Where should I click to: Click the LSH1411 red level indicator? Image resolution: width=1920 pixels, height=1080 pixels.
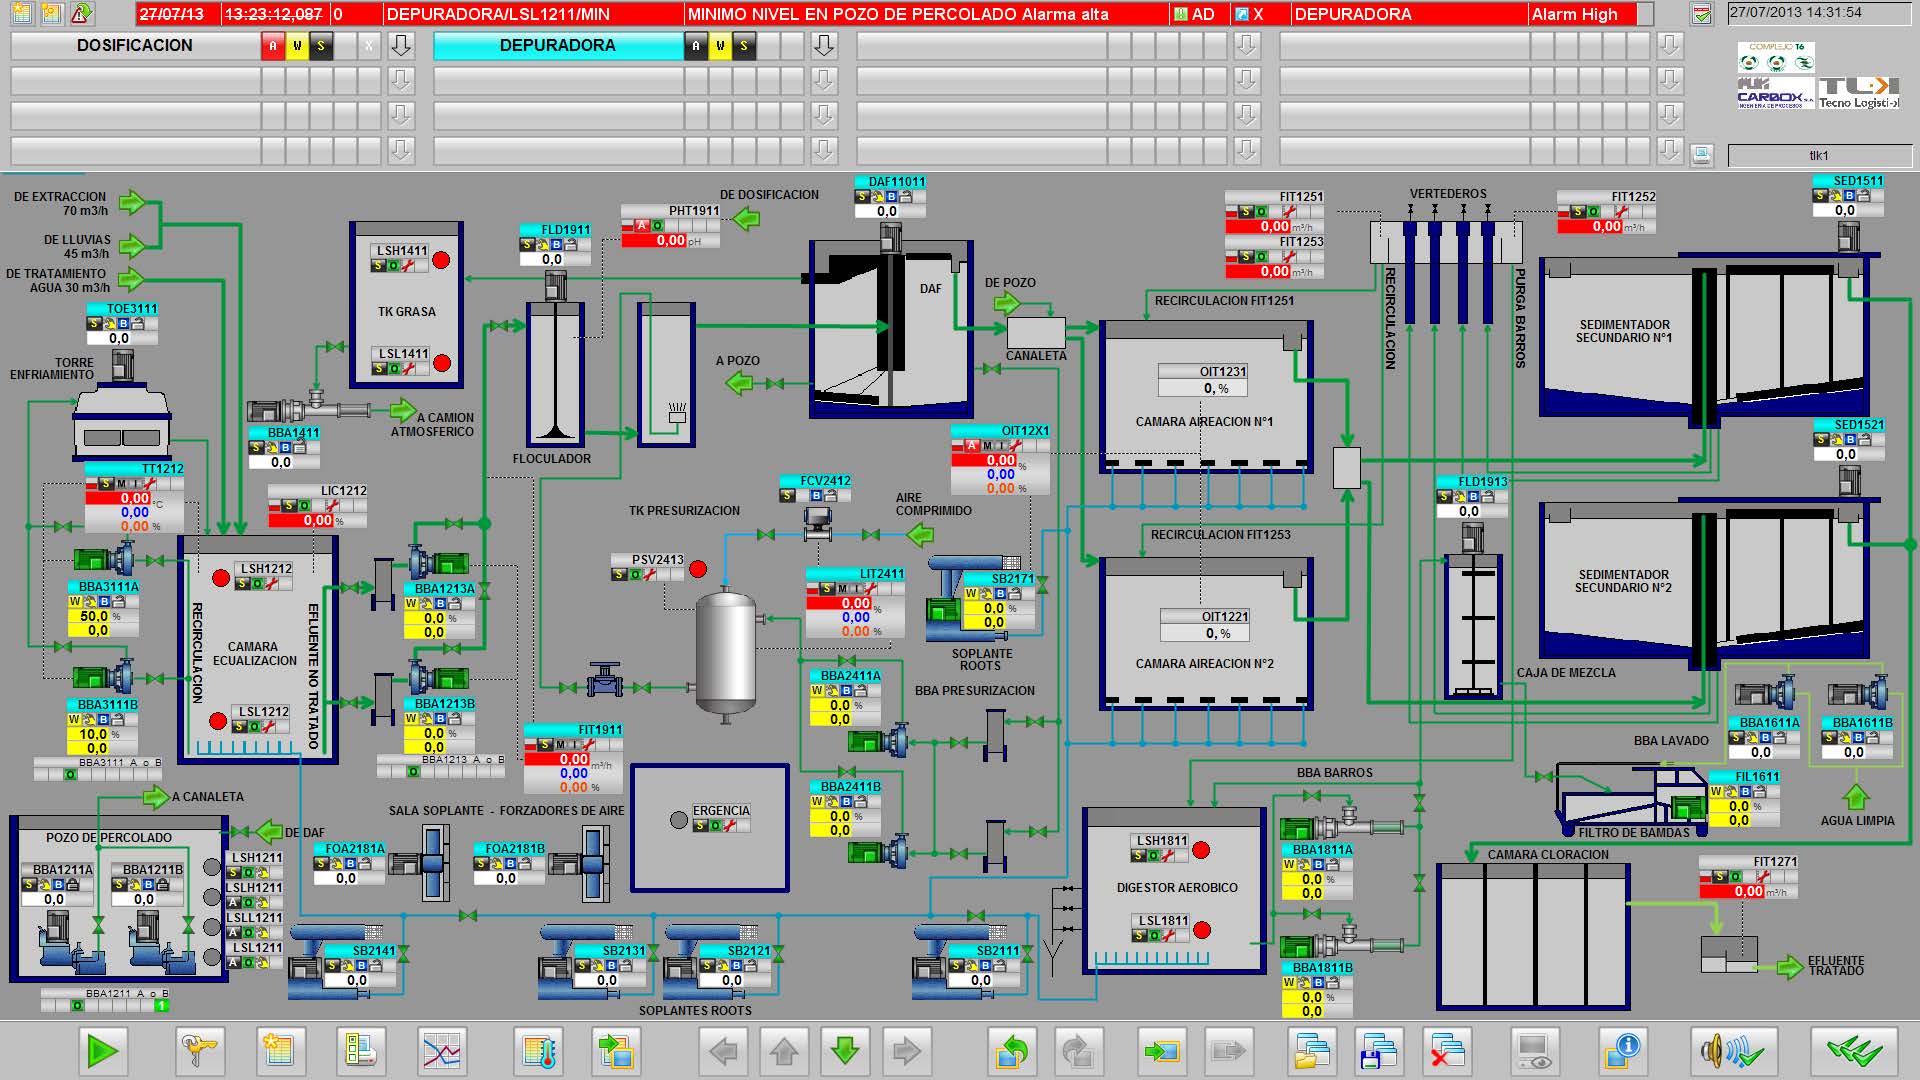[441, 260]
